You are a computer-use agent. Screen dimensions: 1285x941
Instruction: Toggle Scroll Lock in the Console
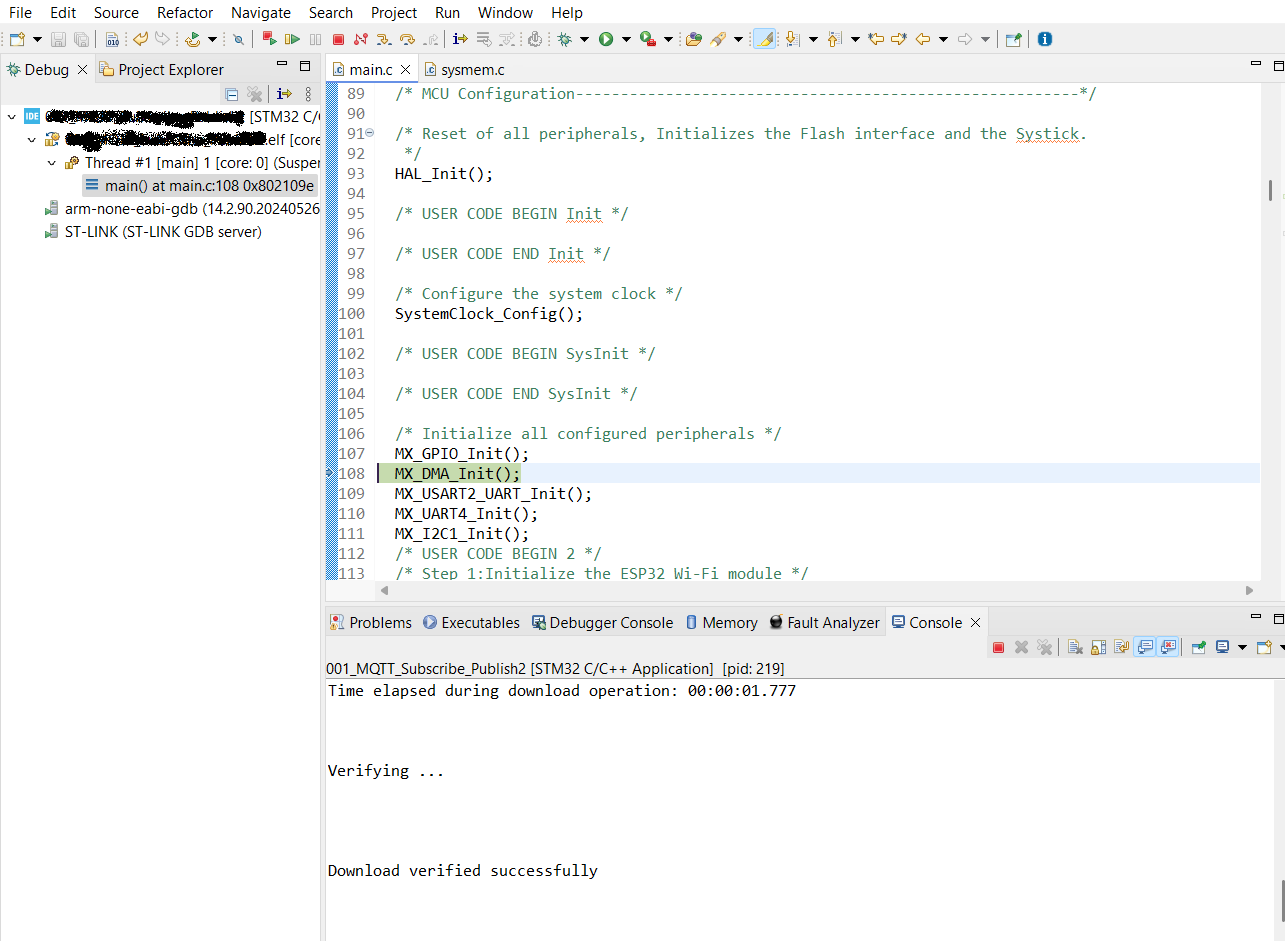click(1096, 647)
